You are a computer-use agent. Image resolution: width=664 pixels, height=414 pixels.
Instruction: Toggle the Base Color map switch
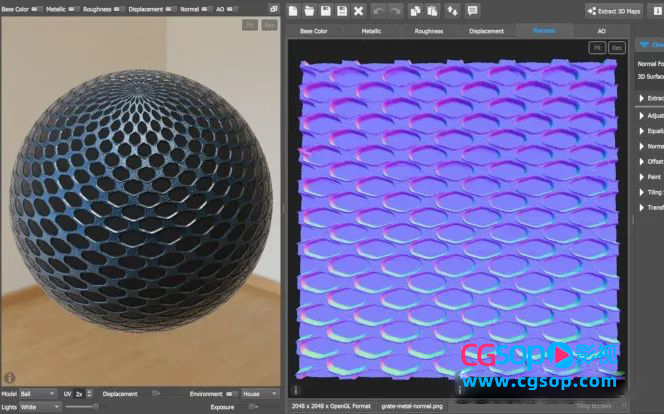tap(36, 9)
